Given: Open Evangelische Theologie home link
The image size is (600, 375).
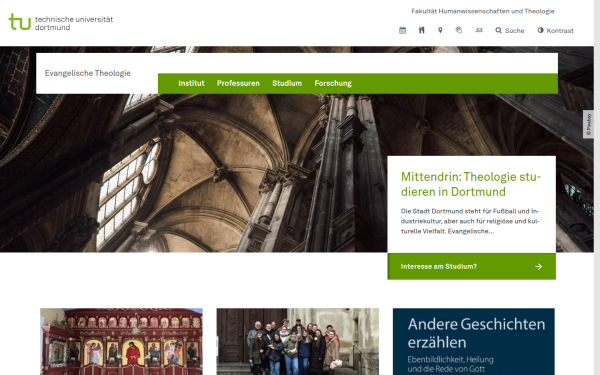Looking at the screenshot, I should coord(88,73).
